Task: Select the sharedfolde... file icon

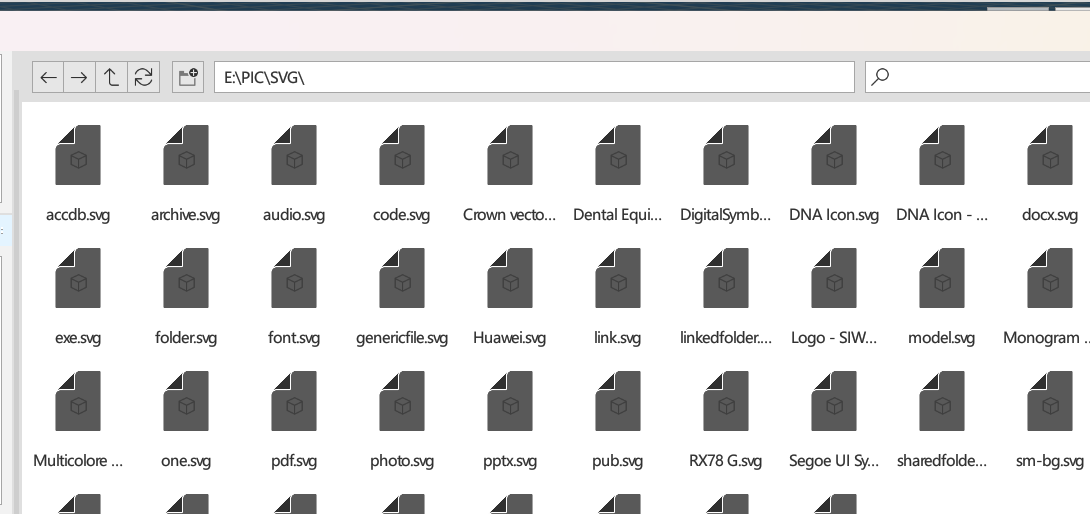Action: pyautogui.click(x=942, y=401)
